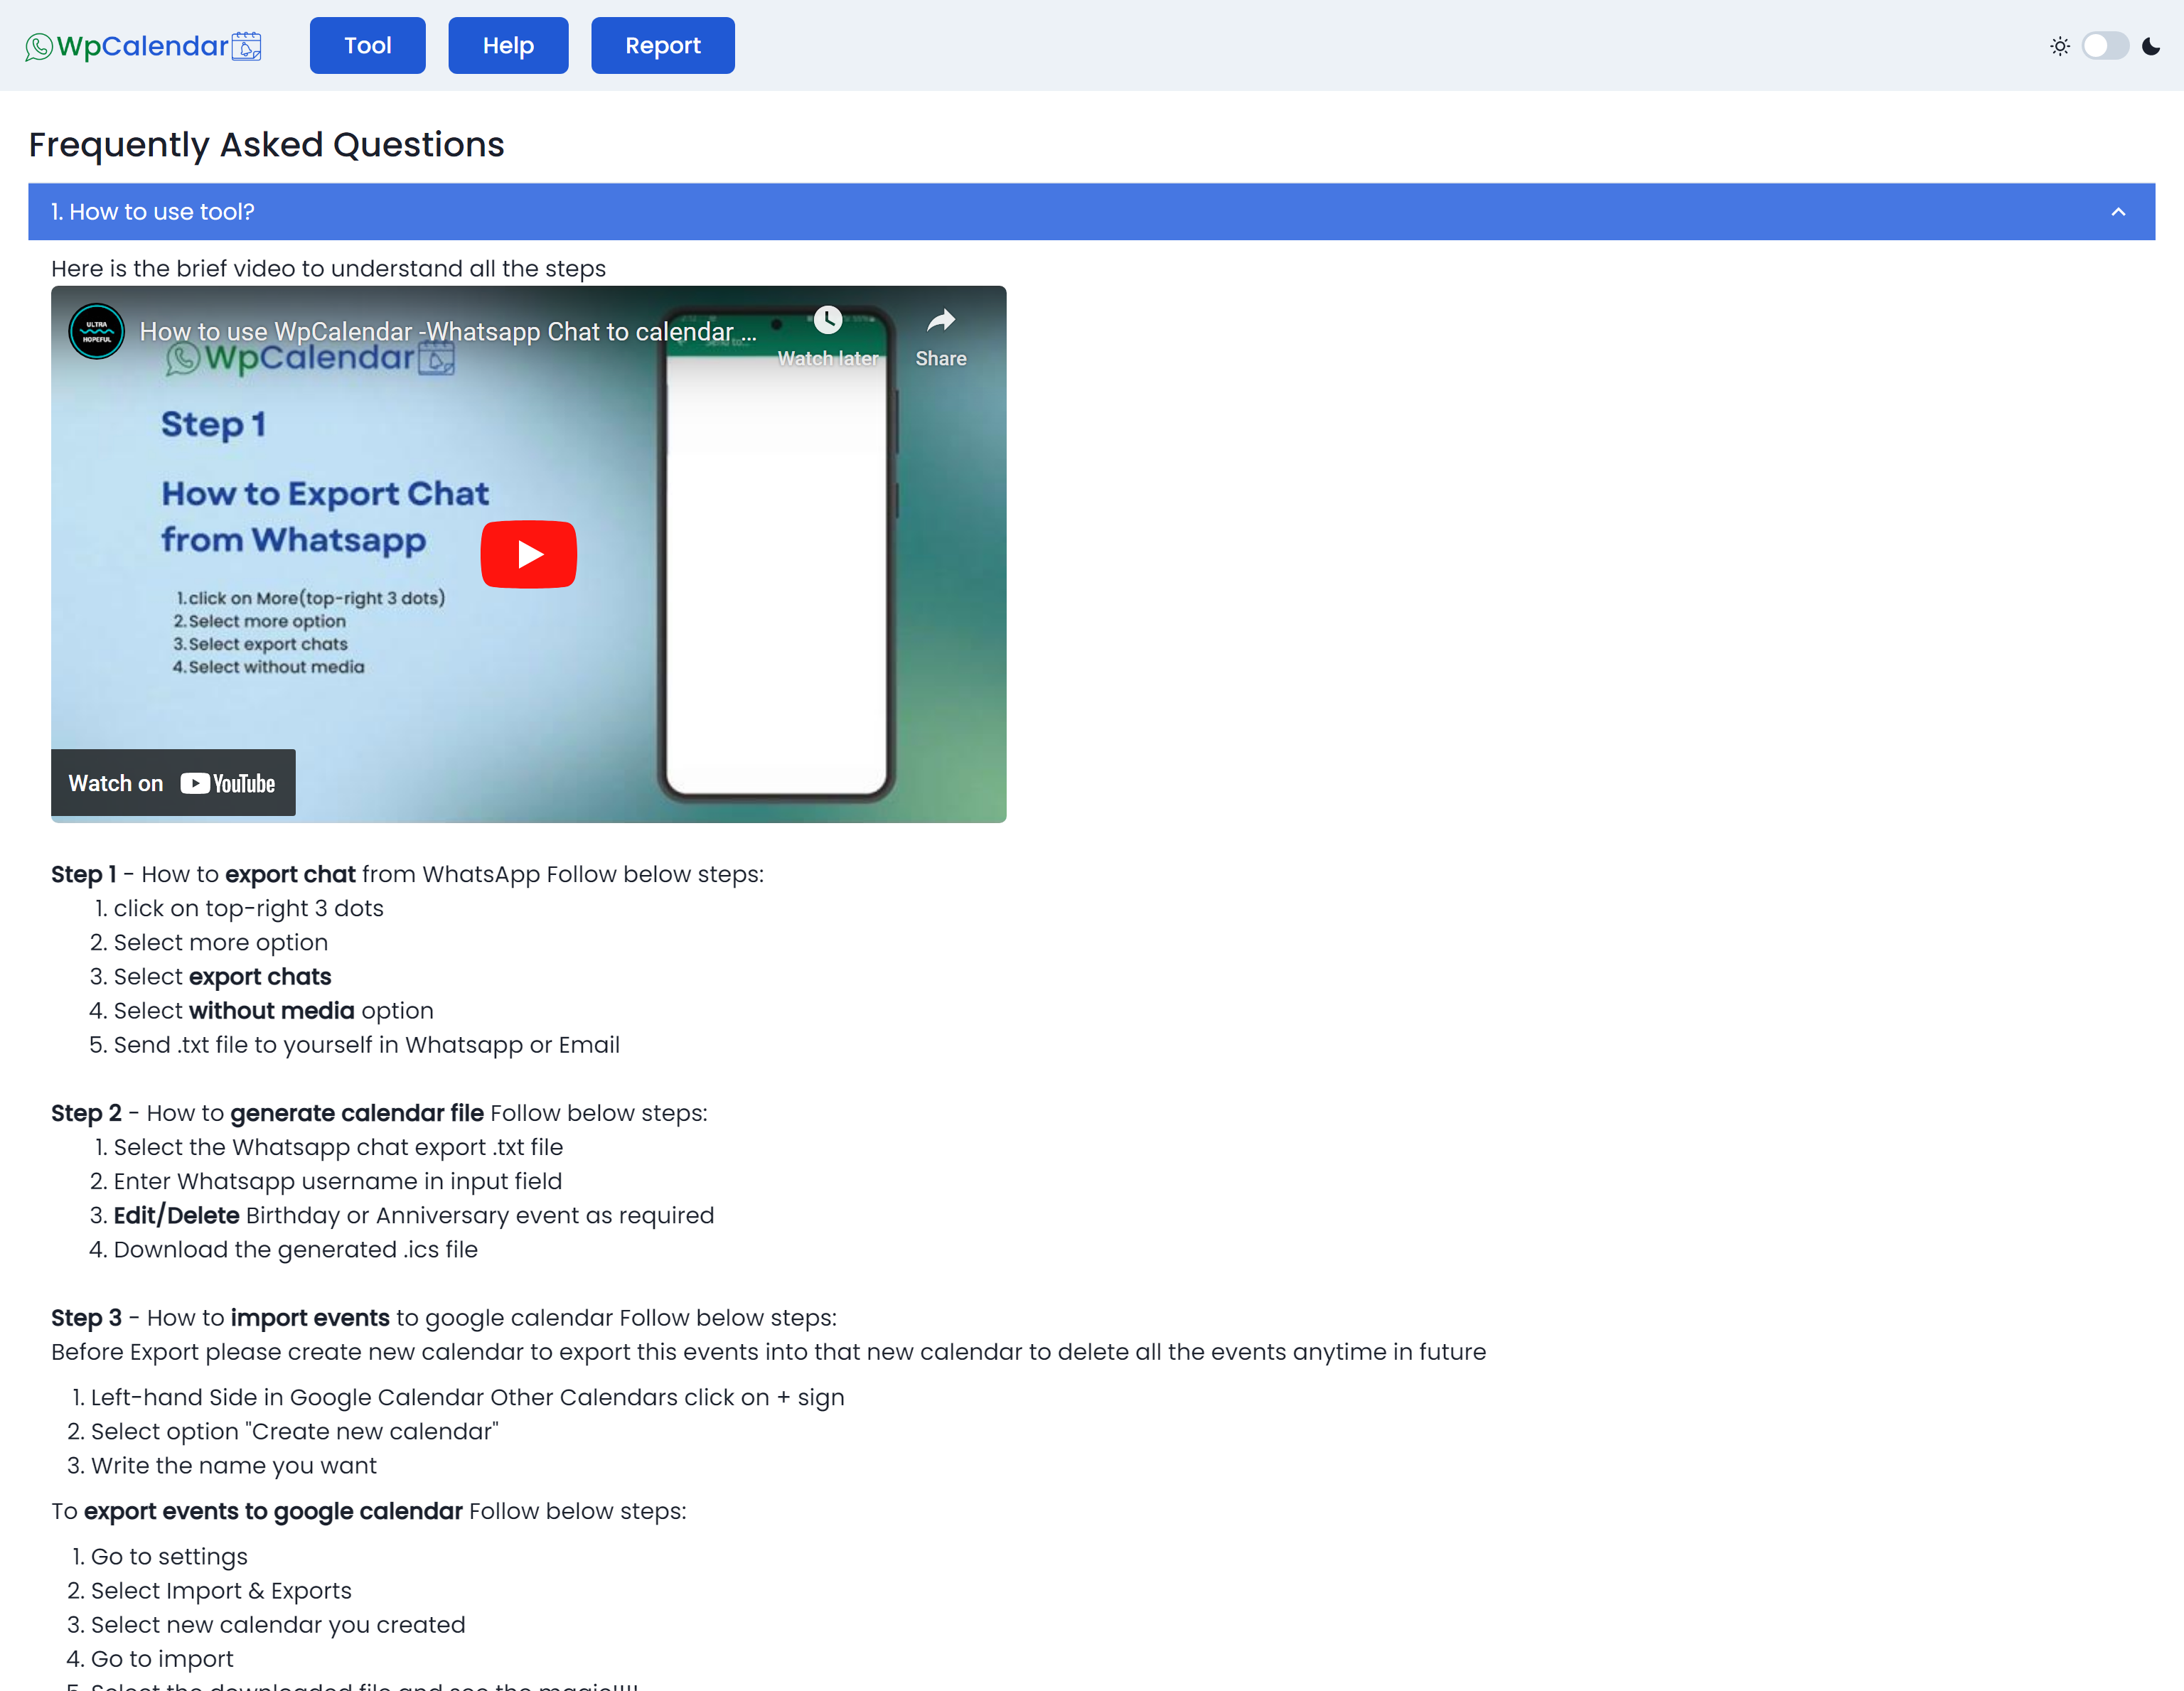The image size is (2184, 1691).
Task: Click 'Watch on YouTube' button
Action: pyautogui.click(x=173, y=783)
